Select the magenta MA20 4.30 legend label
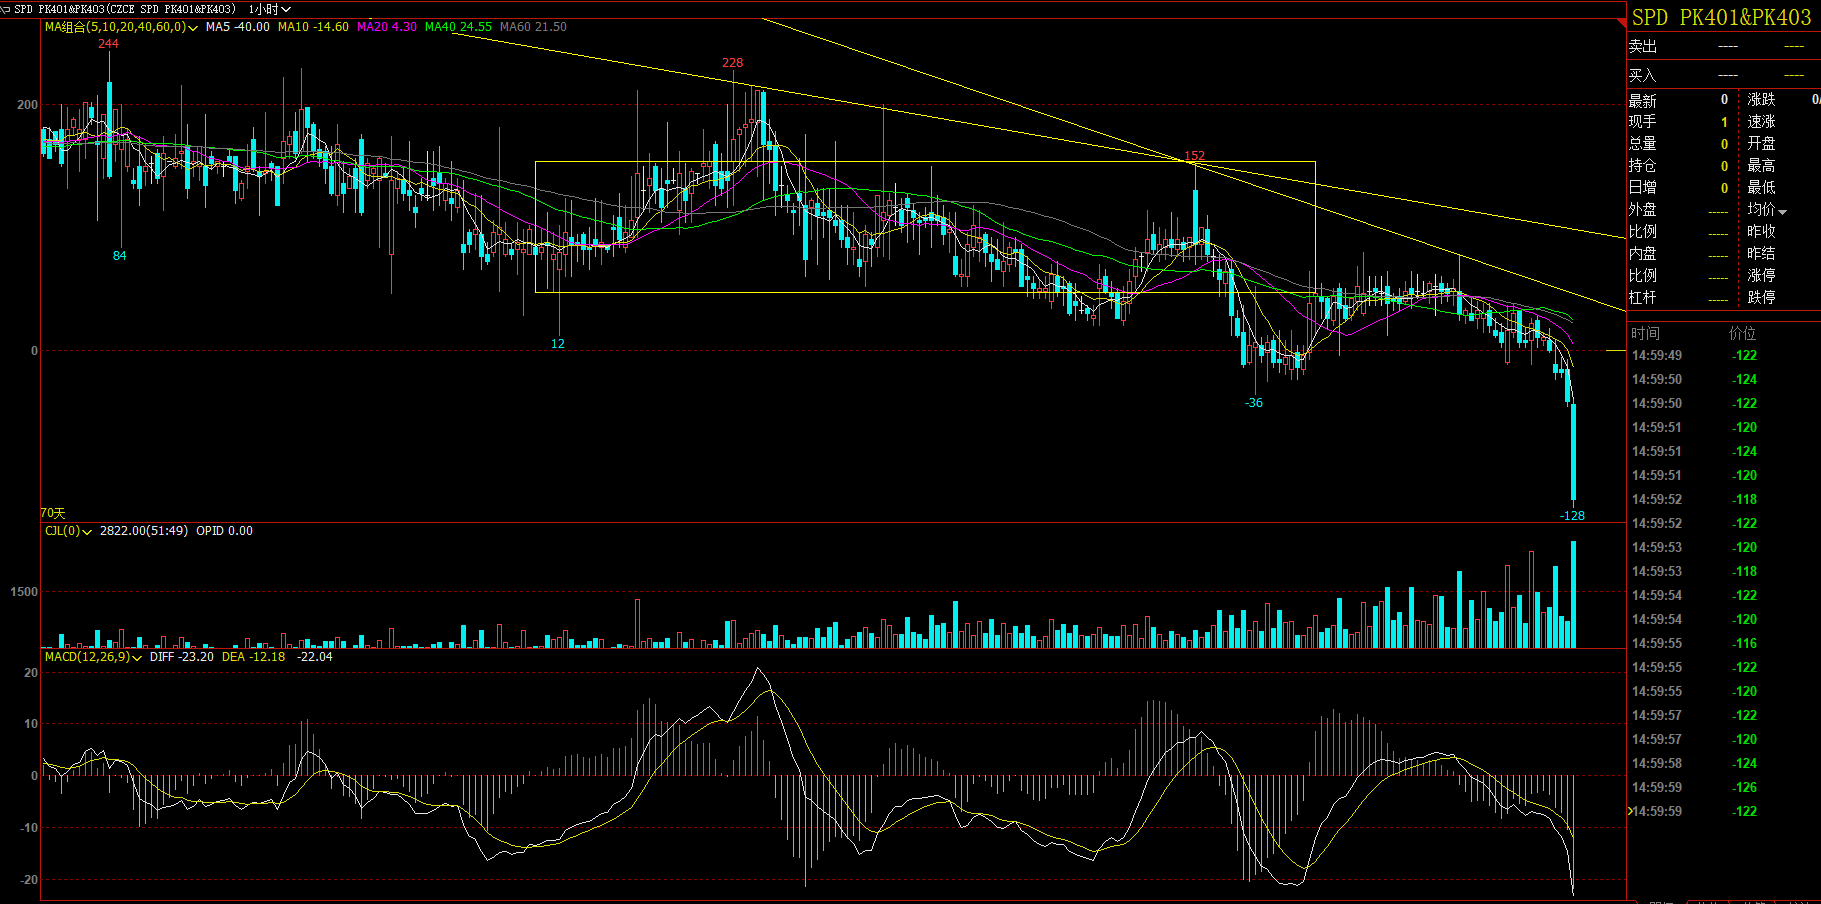 point(387,27)
